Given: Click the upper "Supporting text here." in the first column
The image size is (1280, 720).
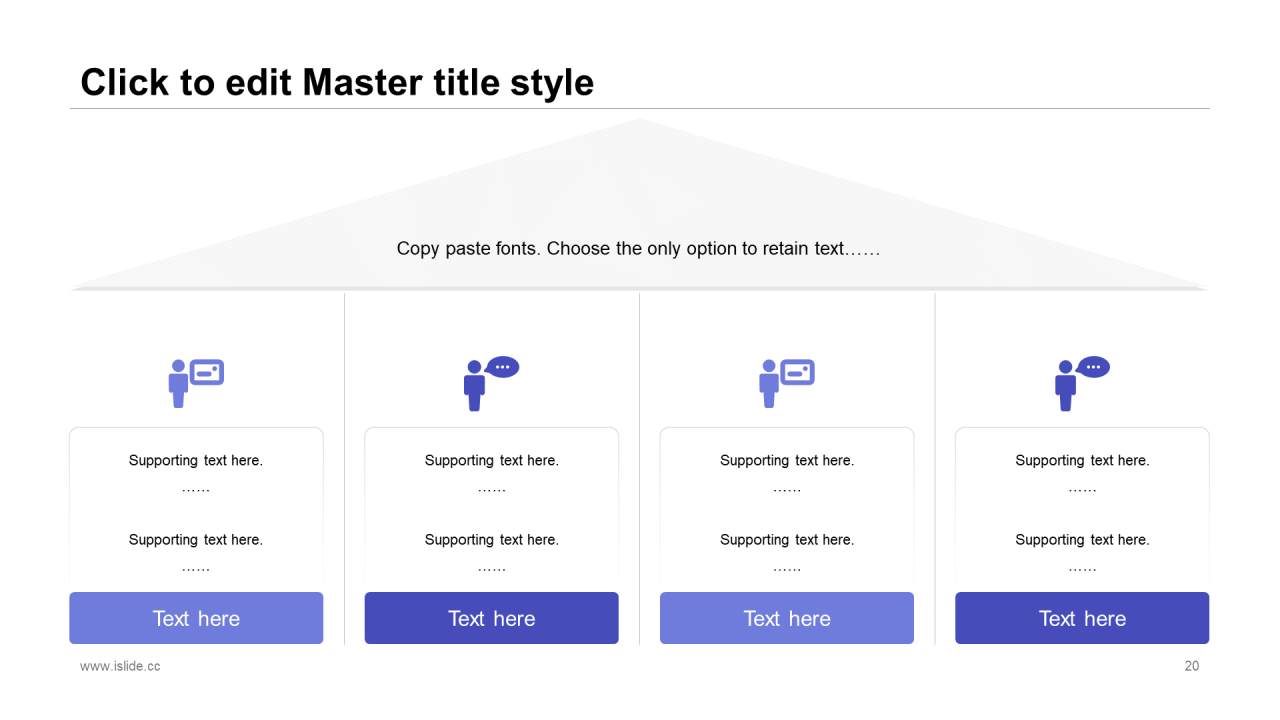Looking at the screenshot, I should coord(196,461).
